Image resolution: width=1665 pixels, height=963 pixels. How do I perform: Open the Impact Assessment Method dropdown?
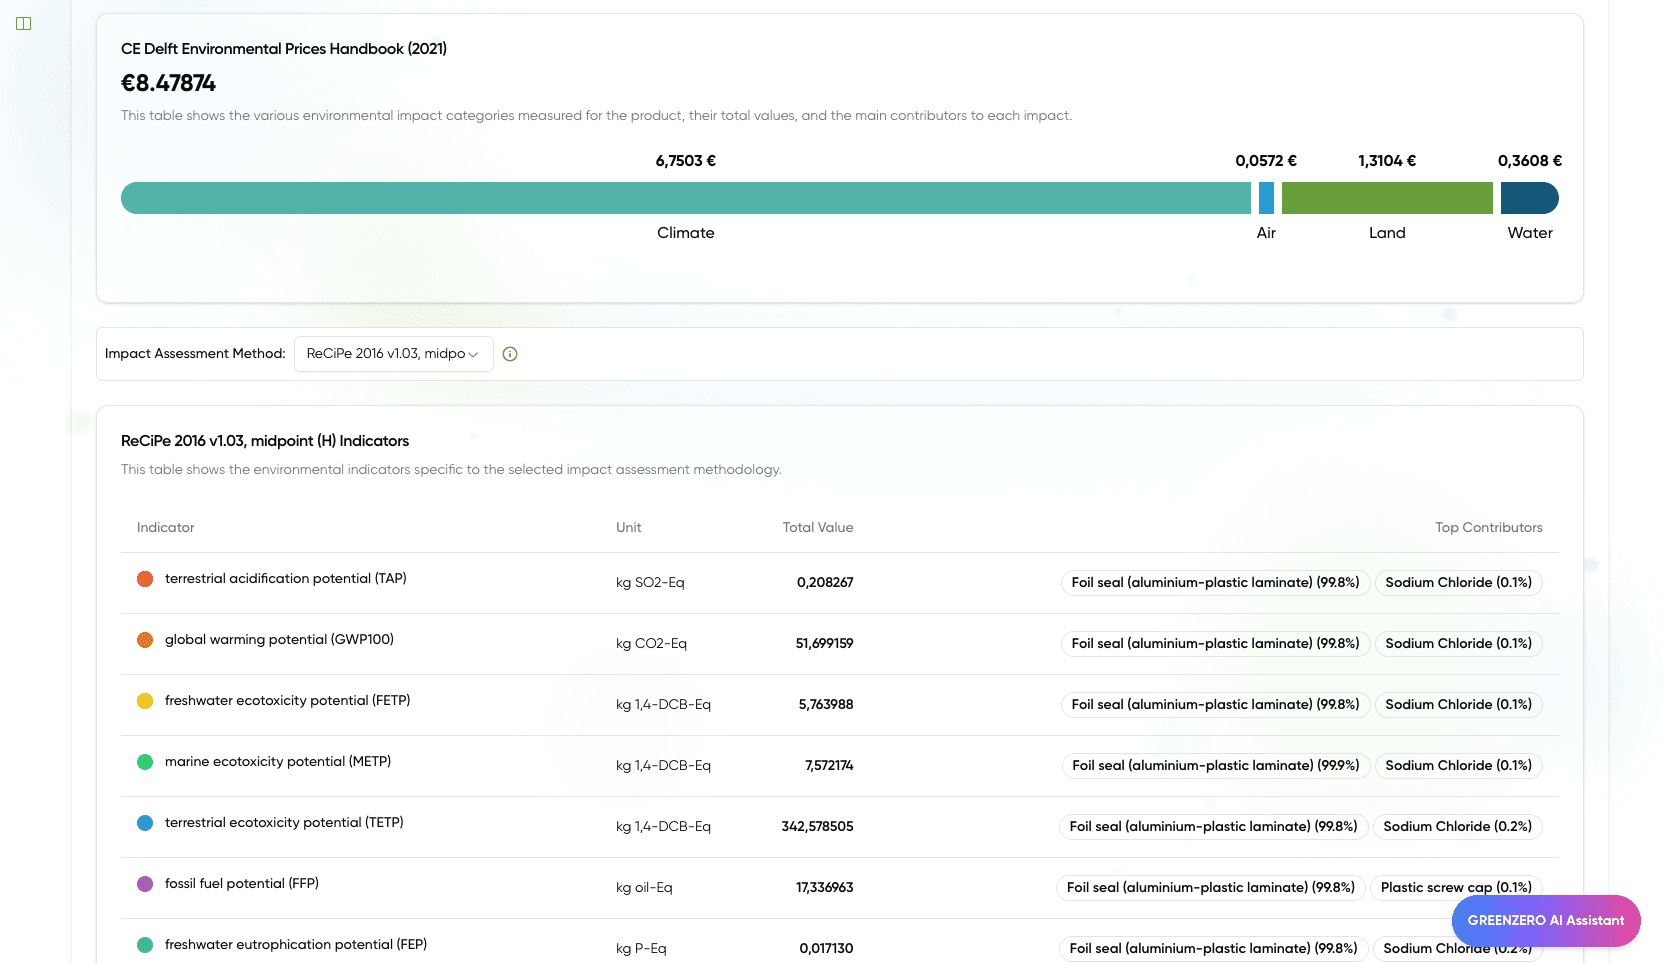pos(393,354)
